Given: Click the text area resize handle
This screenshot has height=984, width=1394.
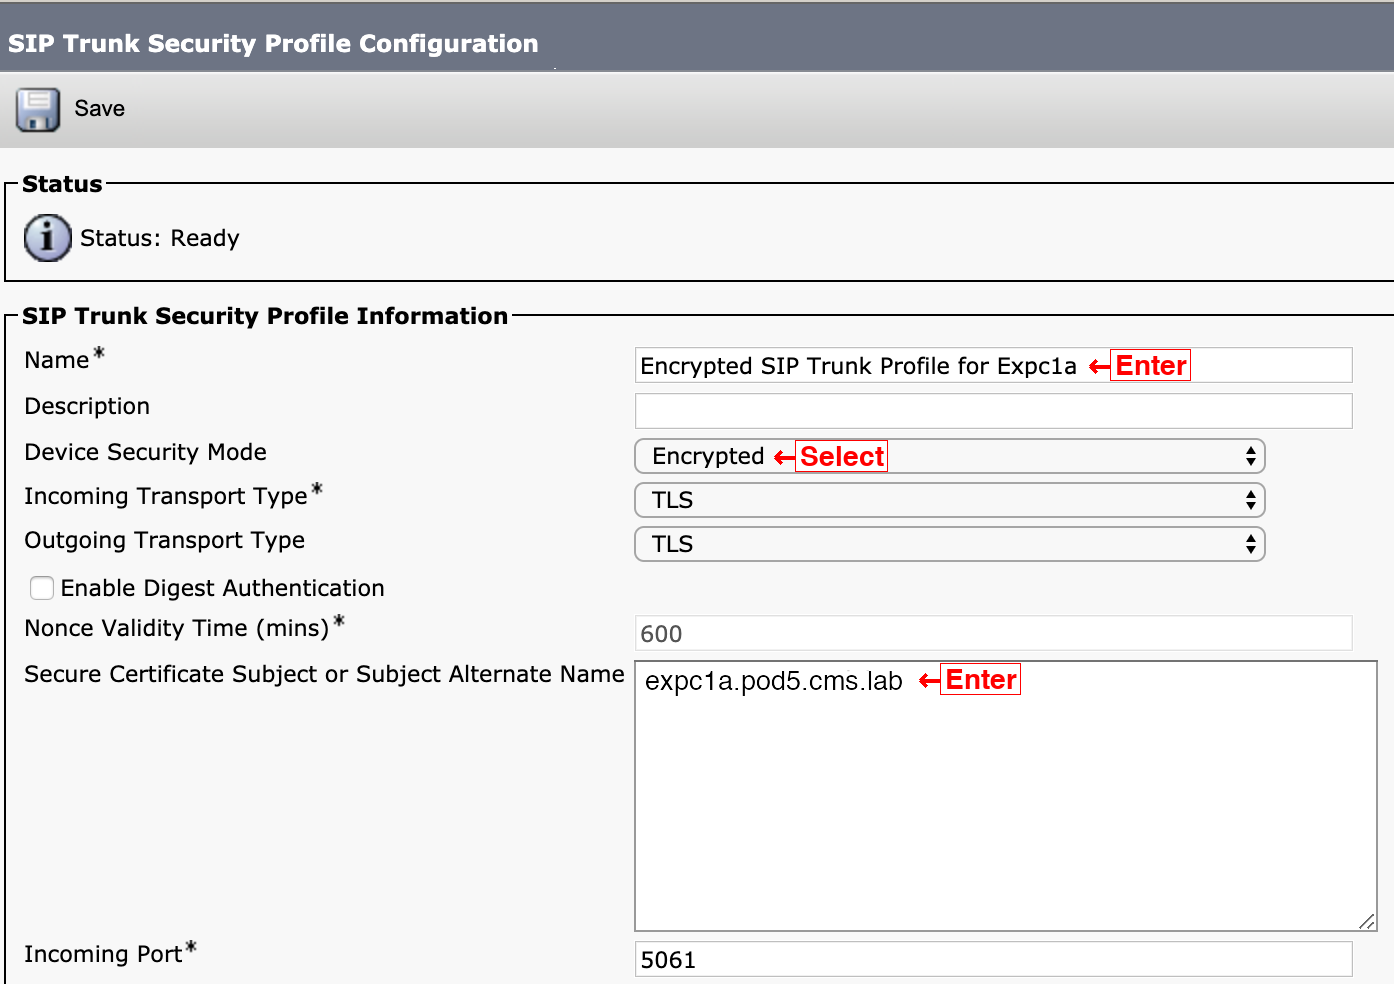Looking at the screenshot, I should [x=1367, y=921].
